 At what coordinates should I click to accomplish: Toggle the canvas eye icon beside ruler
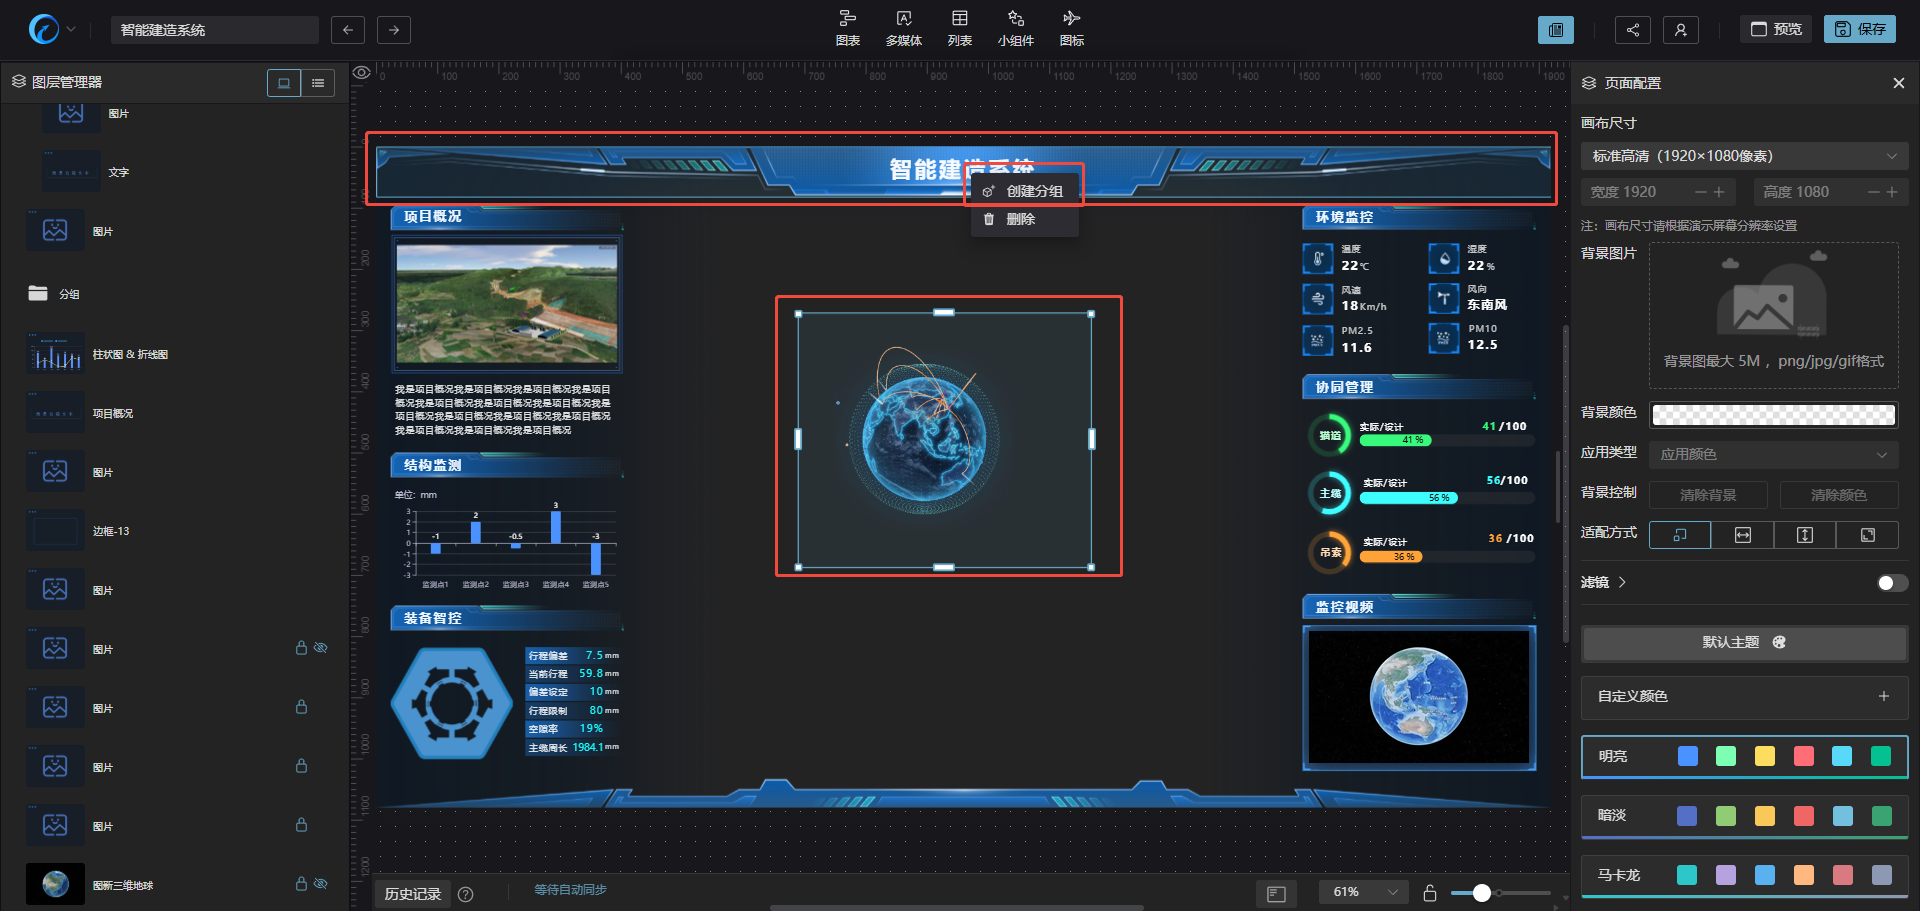(x=362, y=72)
